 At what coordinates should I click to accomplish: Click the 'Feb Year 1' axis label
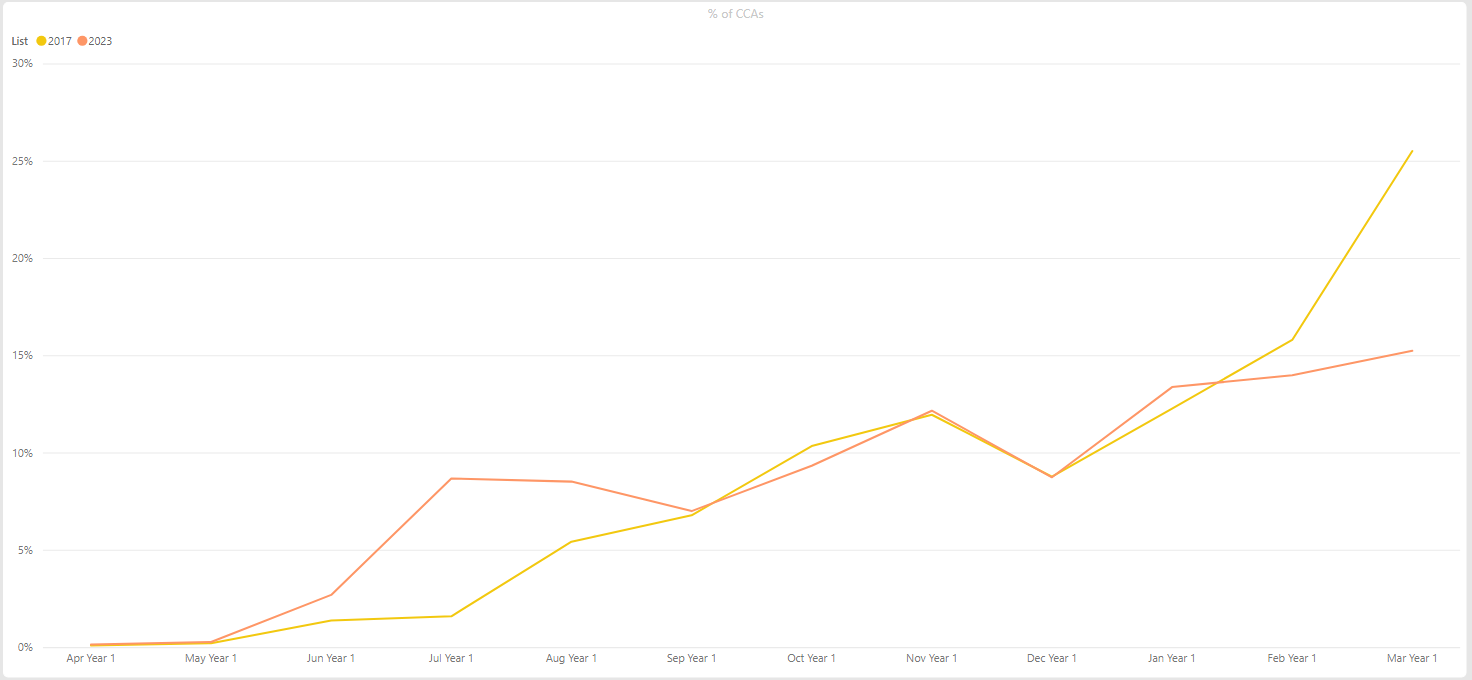(x=1292, y=658)
